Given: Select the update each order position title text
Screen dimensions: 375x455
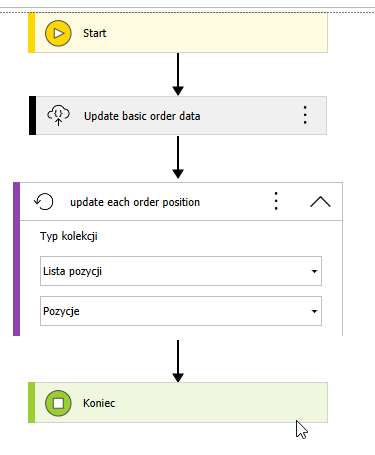Looking at the screenshot, I should point(135,202).
